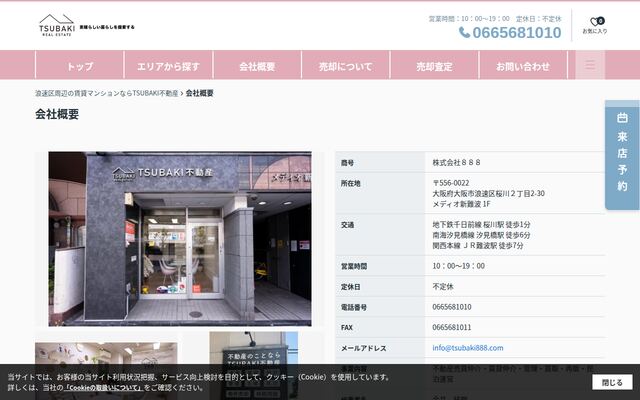Open the office interior thumbnail photo

(106, 371)
